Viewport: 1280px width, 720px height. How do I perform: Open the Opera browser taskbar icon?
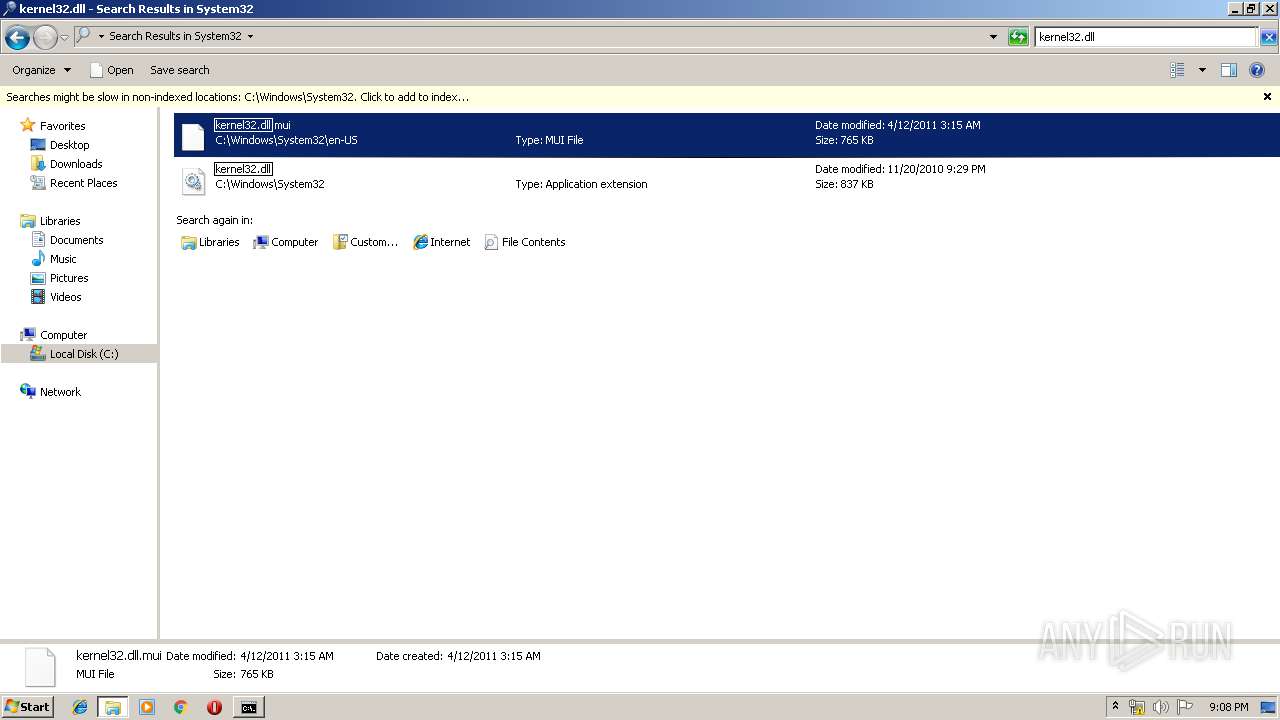click(214, 707)
